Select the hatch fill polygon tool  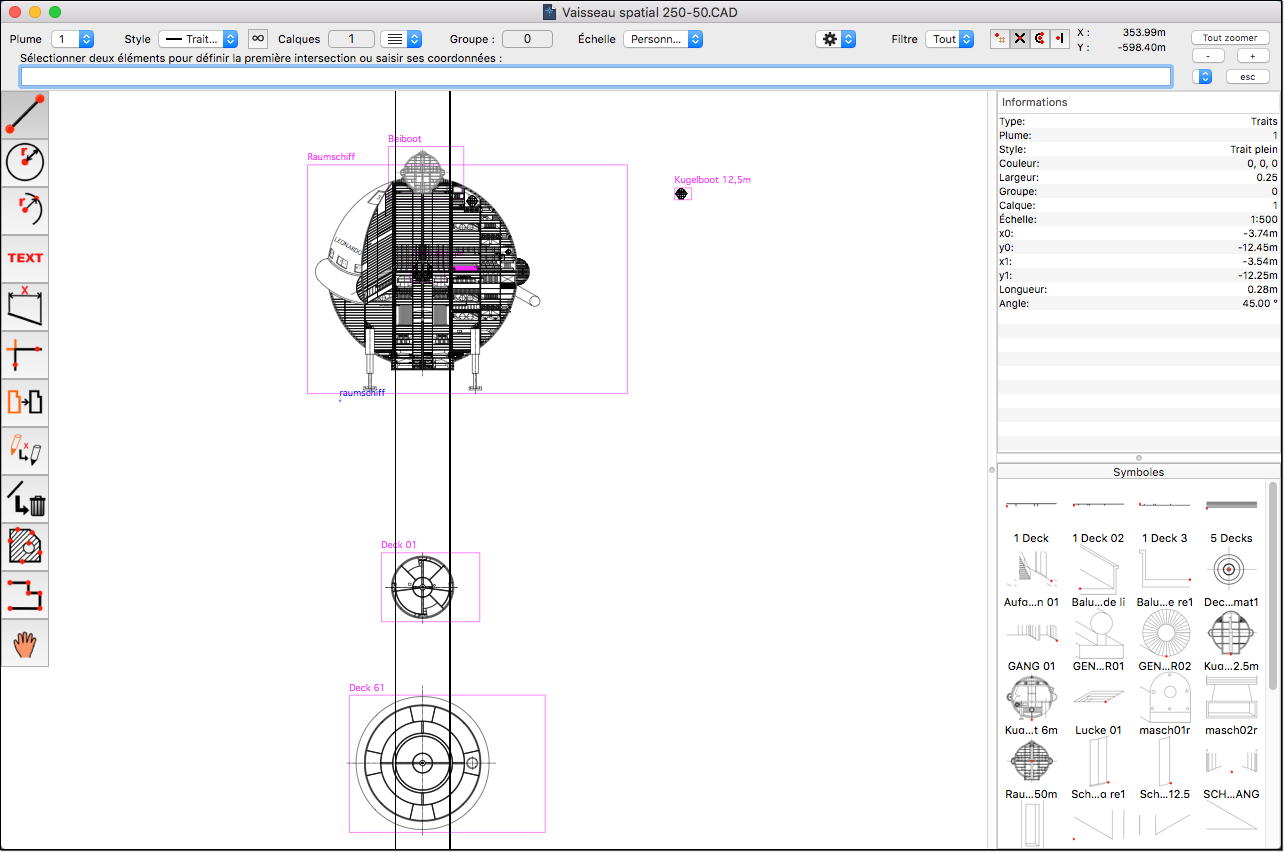click(x=25, y=546)
